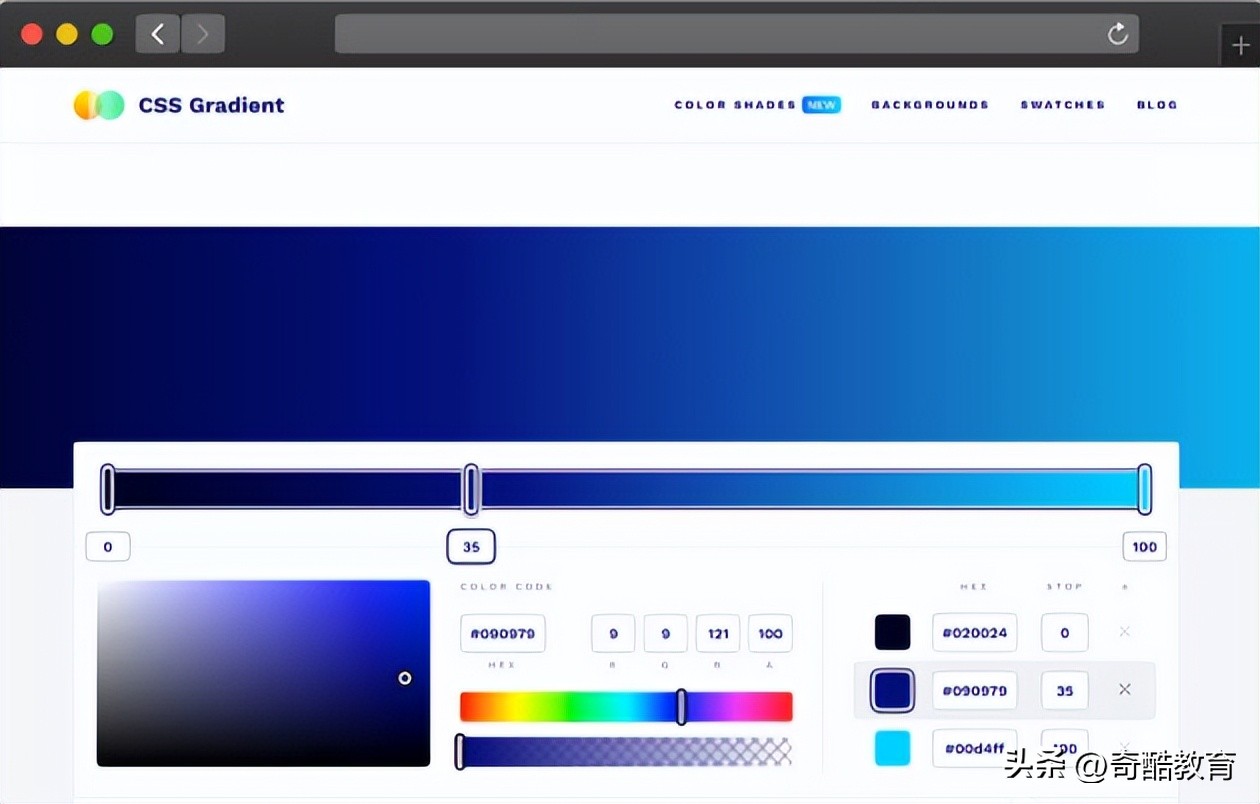Remove the #020024 color stop via its X icon
Screen dimensions: 1260x804
pyautogui.click(x=1124, y=631)
